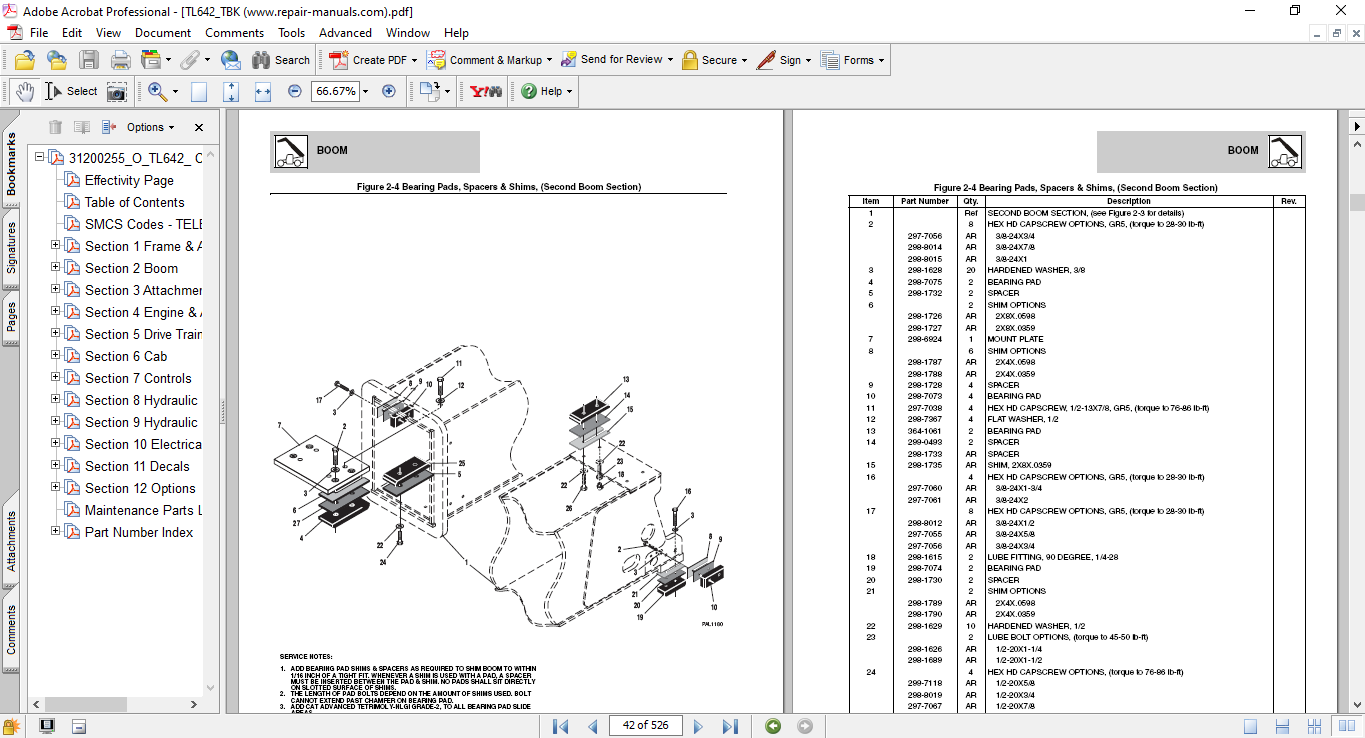The width and height of the screenshot is (1365, 738).
Task: Choose the Fit Width view icon
Action: [263, 91]
